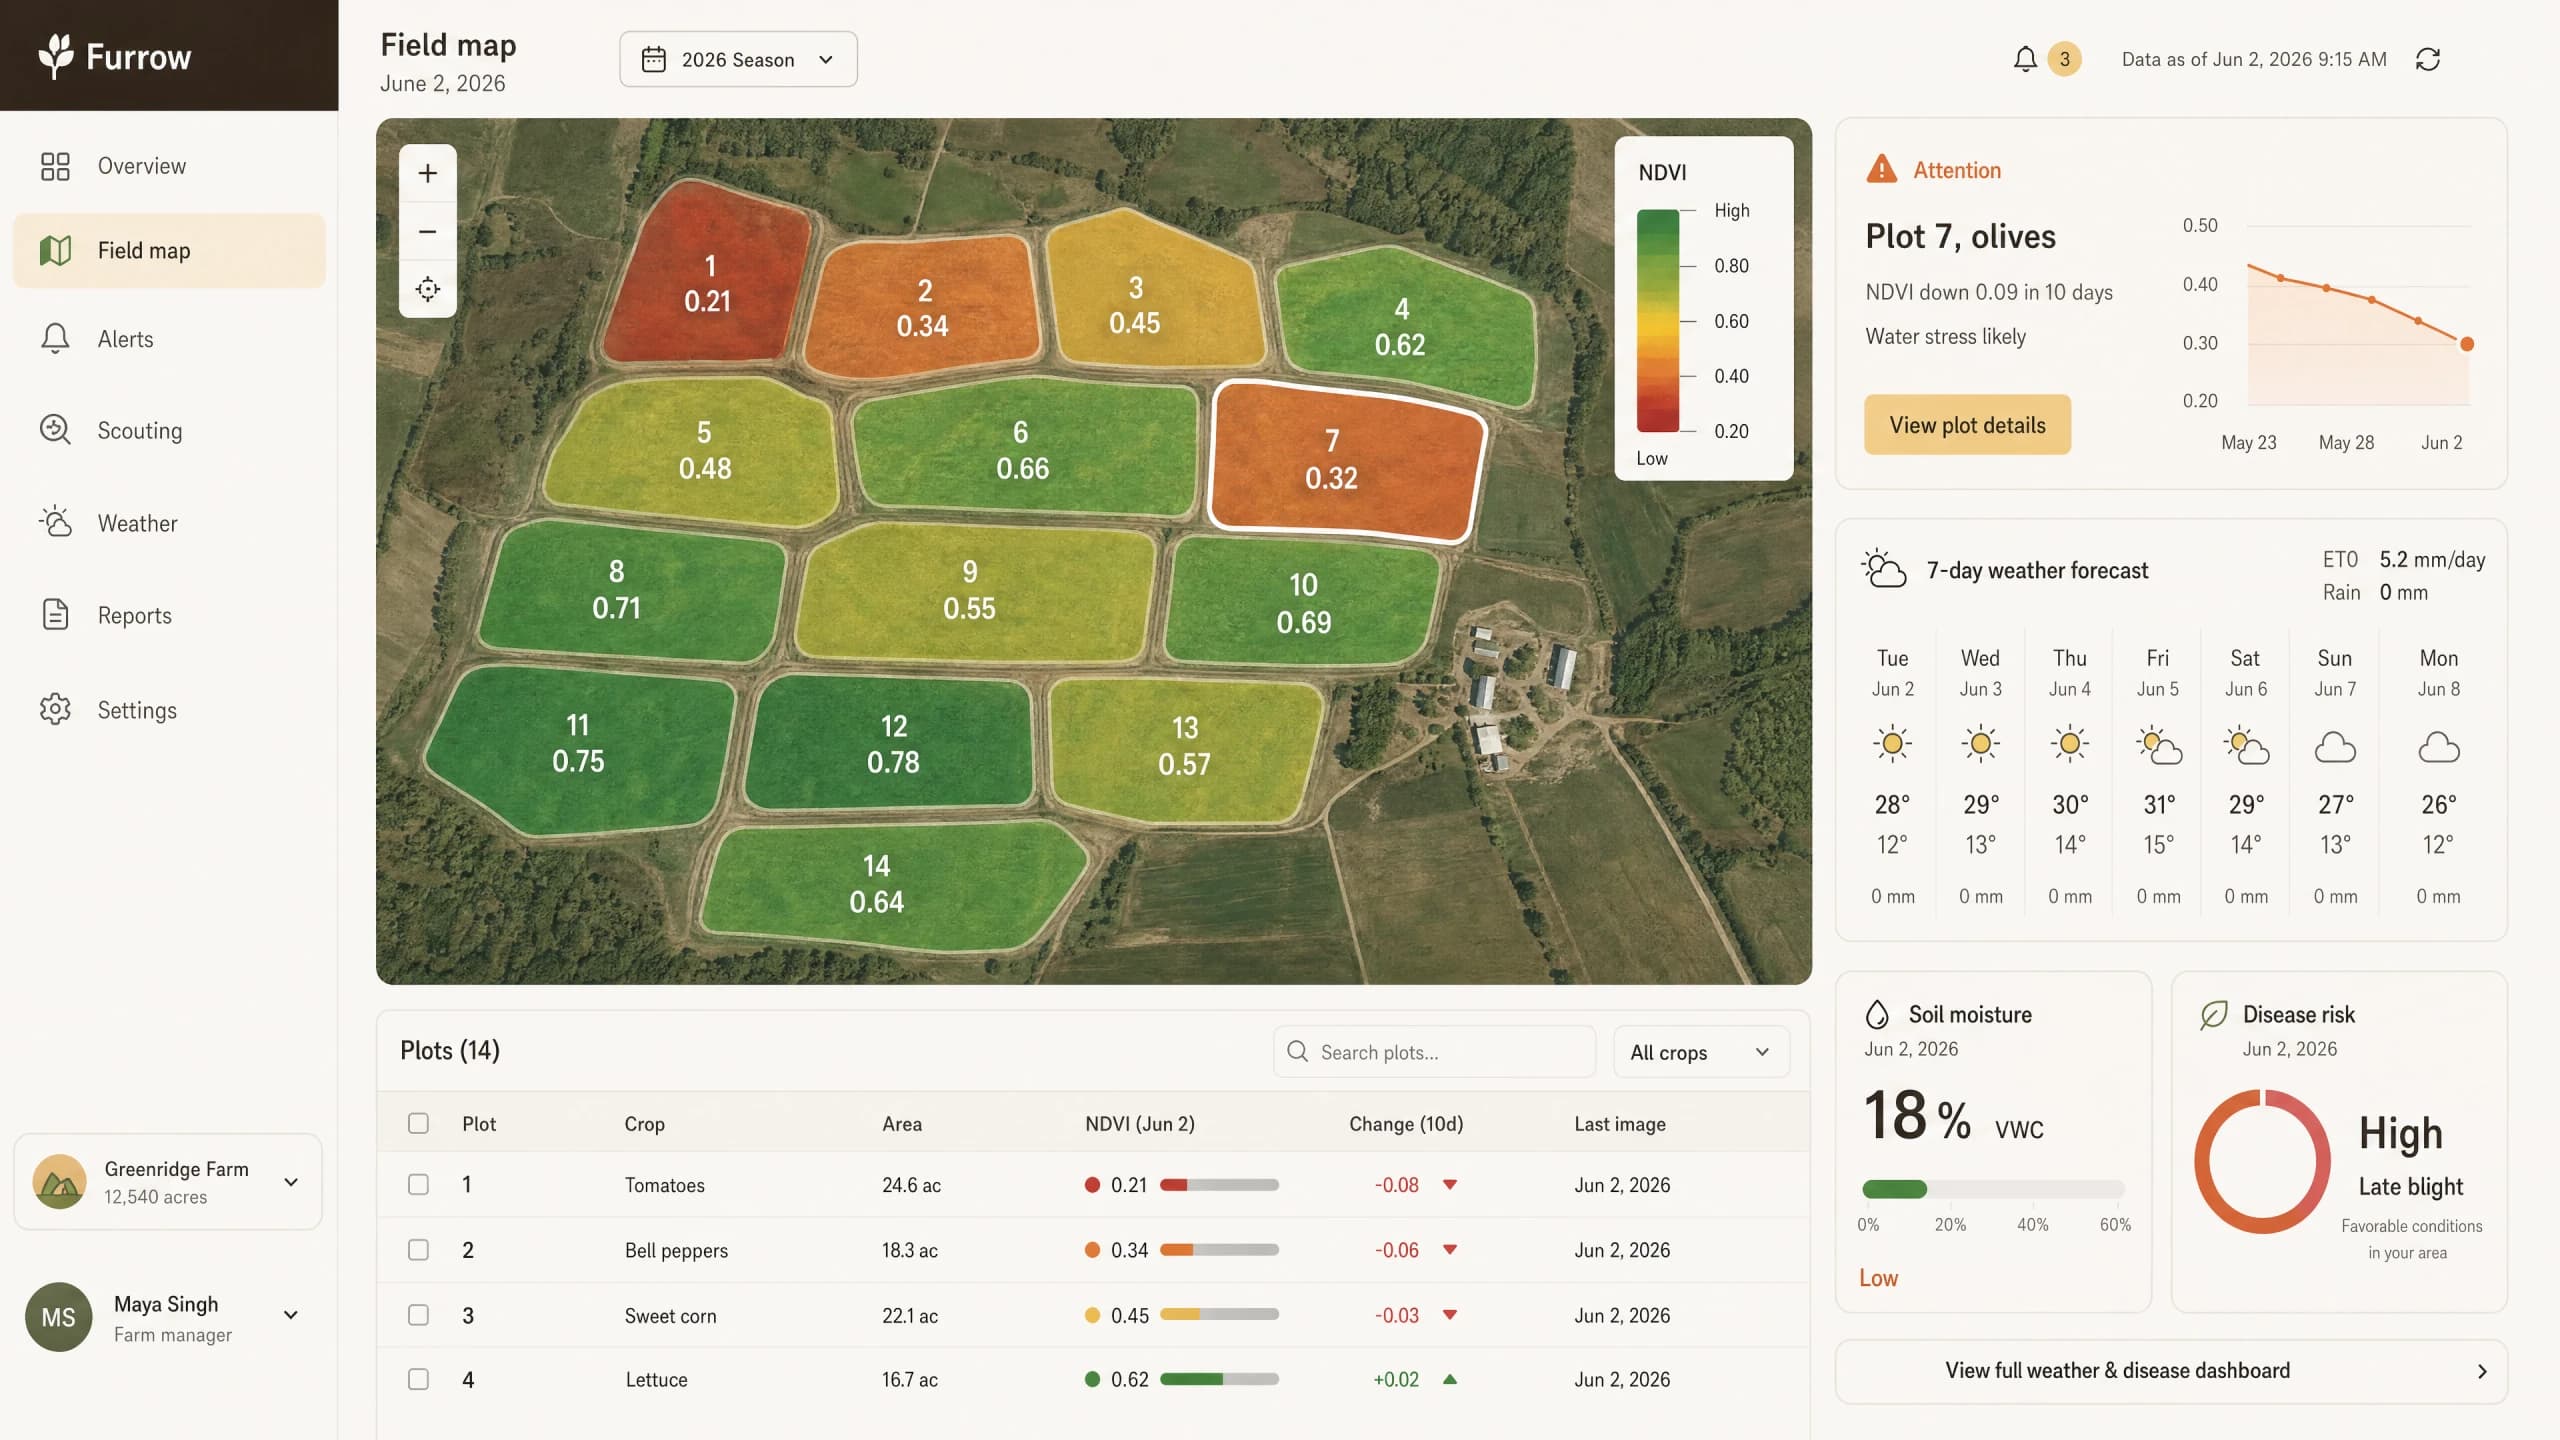Screen dimensions: 2560x1440
Task: Sort by Change (10d) column header
Action: 1405,1123
